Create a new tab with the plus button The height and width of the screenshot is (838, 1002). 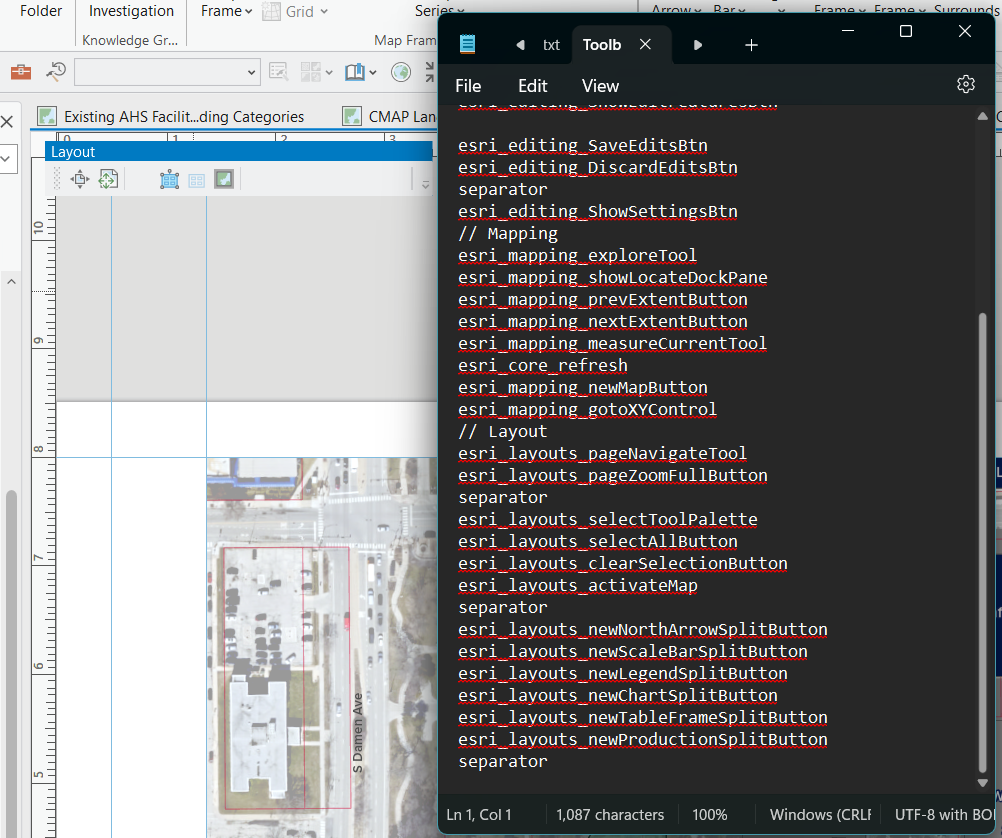click(x=750, y=44)
